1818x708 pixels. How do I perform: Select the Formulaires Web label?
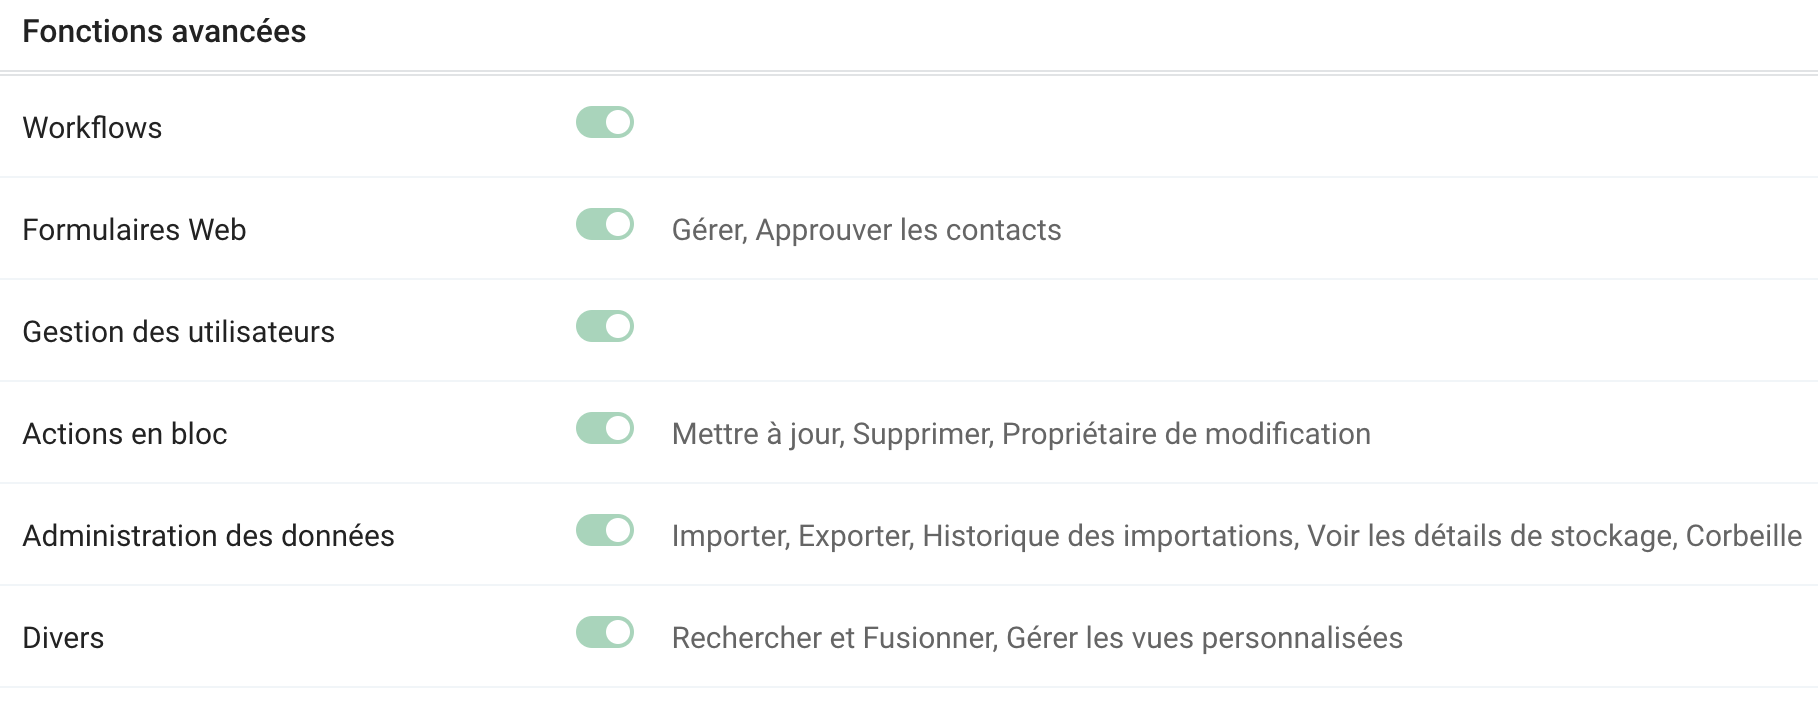pos(134,230)
